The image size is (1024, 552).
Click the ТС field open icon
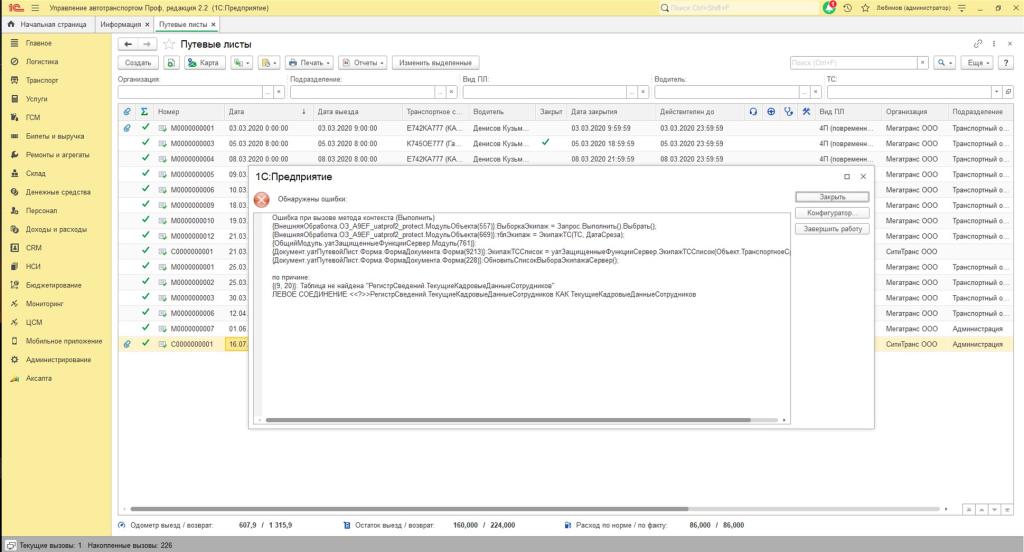tap(1008, 92)
